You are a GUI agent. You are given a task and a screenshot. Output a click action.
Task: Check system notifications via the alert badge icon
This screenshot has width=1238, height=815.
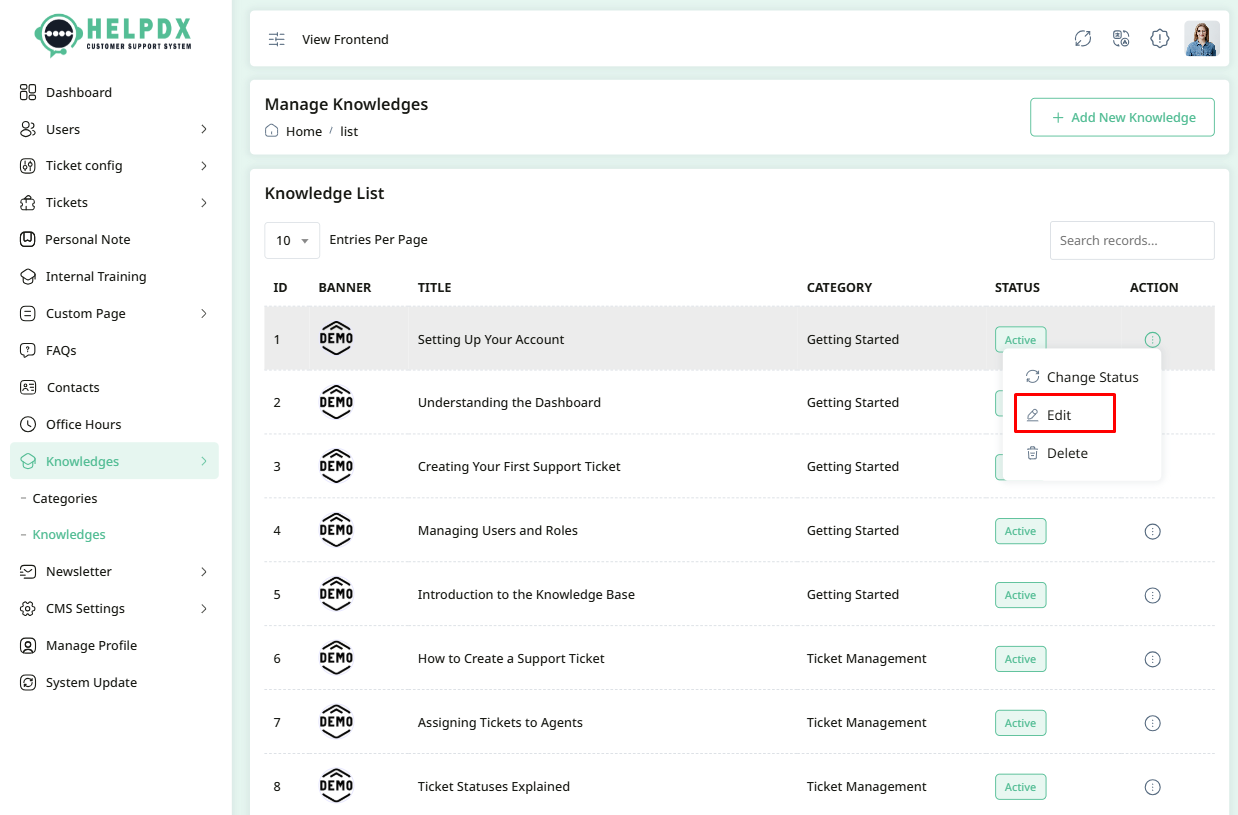[1159, 38]
